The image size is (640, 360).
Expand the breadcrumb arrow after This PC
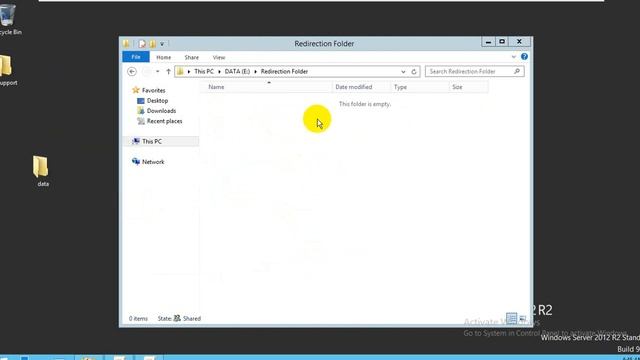219,71
